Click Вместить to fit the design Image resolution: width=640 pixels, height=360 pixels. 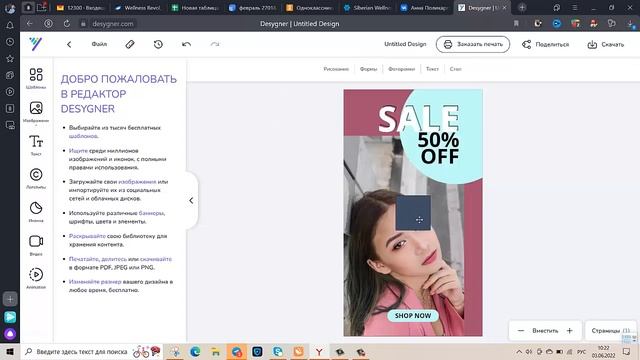(x=545, y=331)
